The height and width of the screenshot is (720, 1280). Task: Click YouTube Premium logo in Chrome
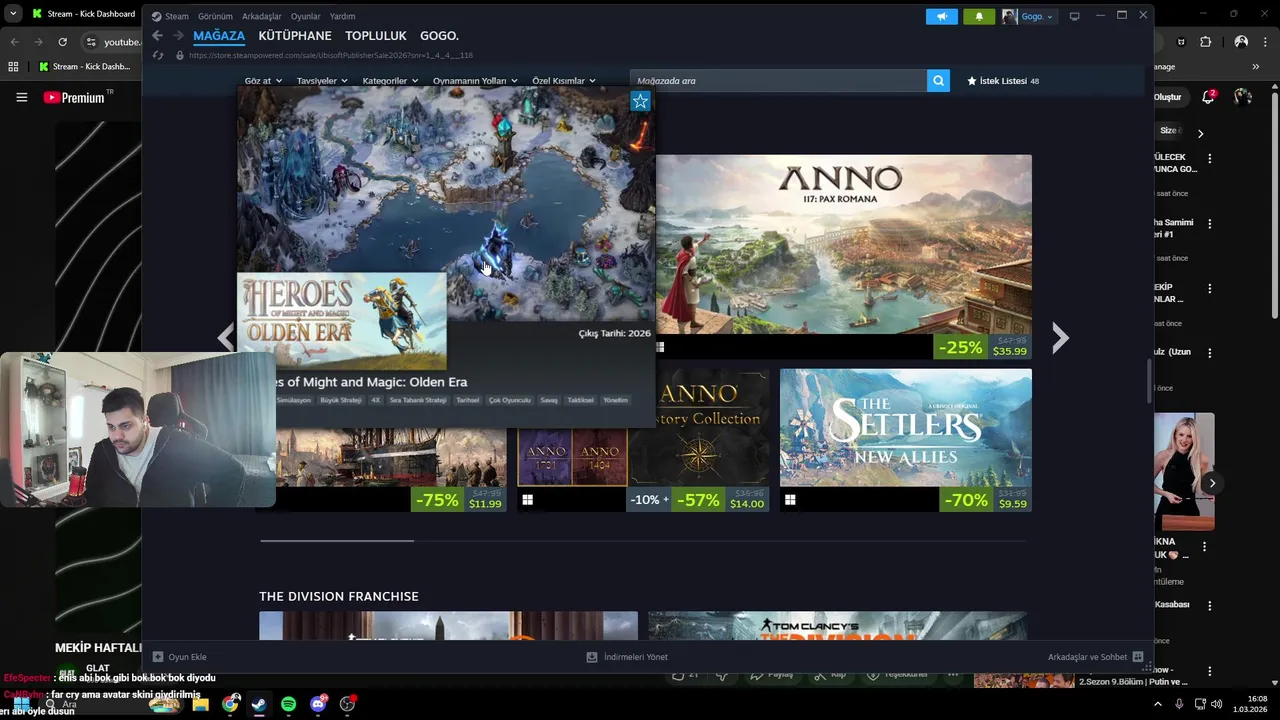tap(75, 97)
